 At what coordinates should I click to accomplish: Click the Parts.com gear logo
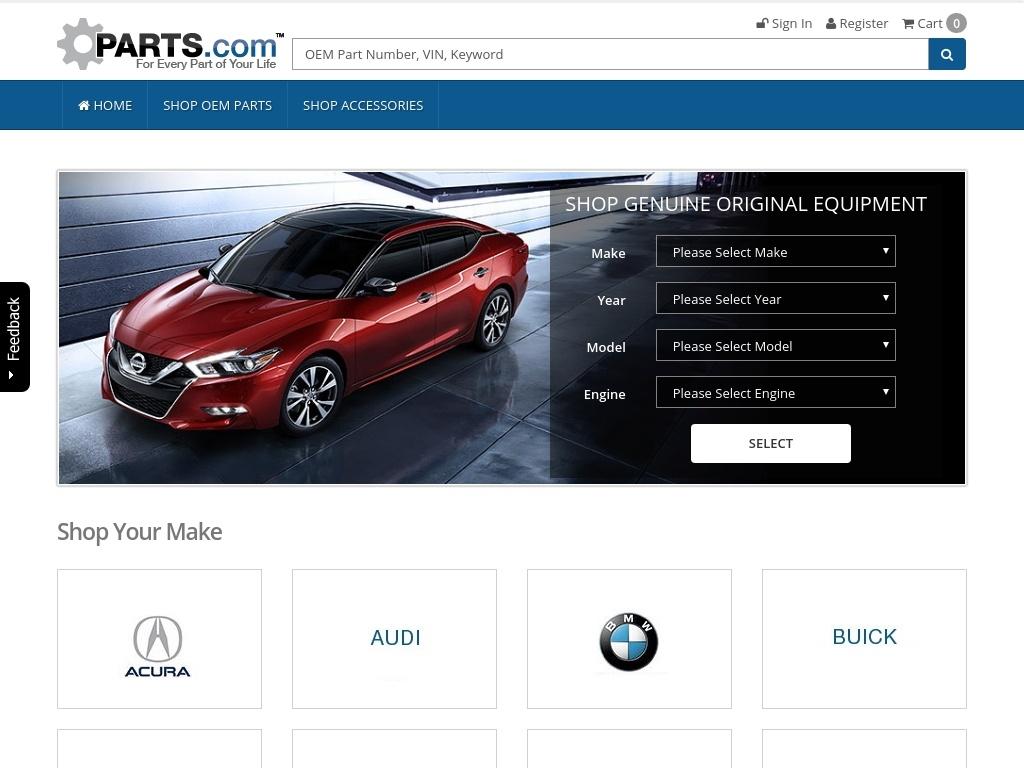pos(170,45)
